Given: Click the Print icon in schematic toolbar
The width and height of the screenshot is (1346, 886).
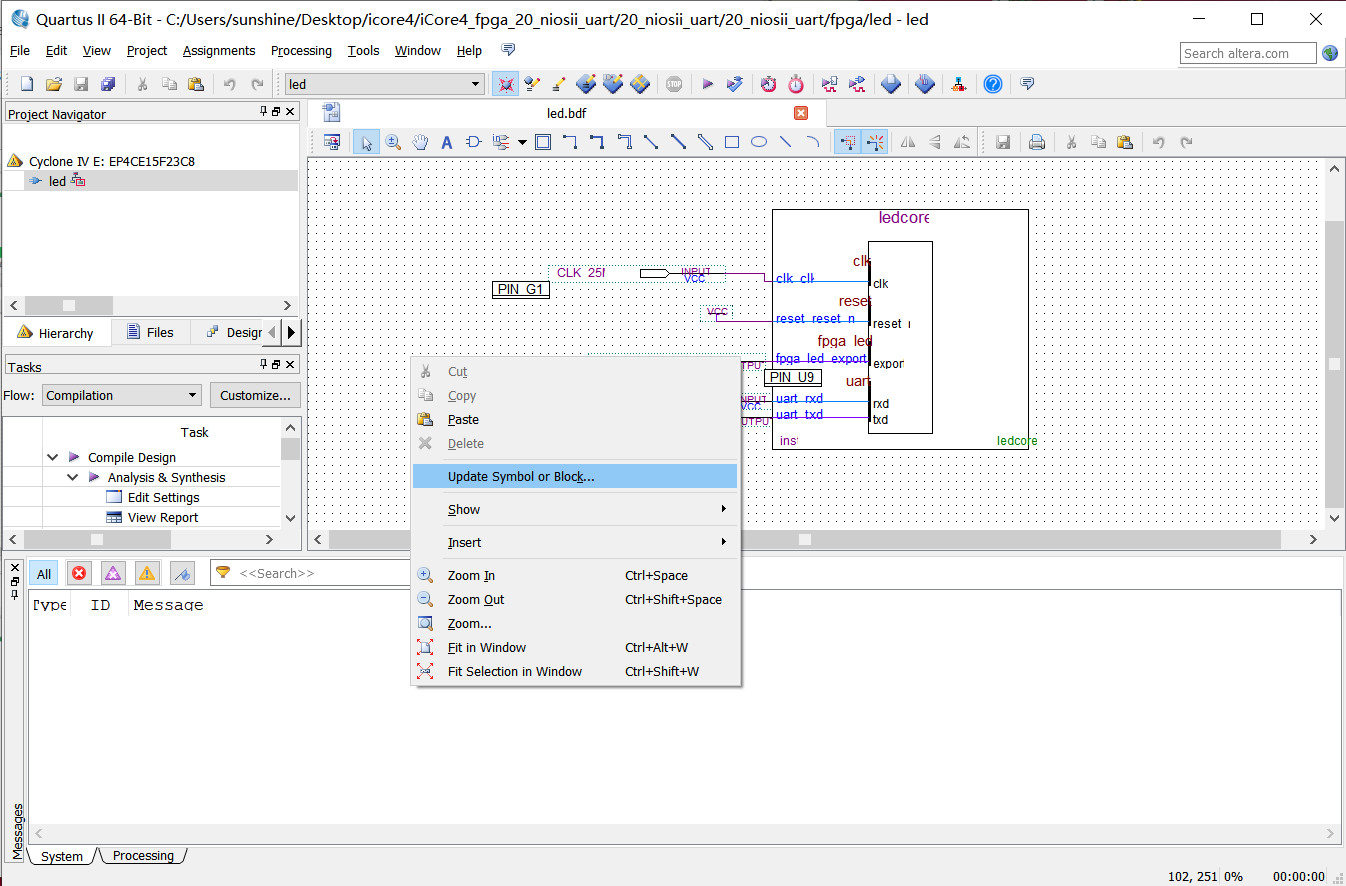Looking at the screenshot, I should click(x=1037, y=142).
